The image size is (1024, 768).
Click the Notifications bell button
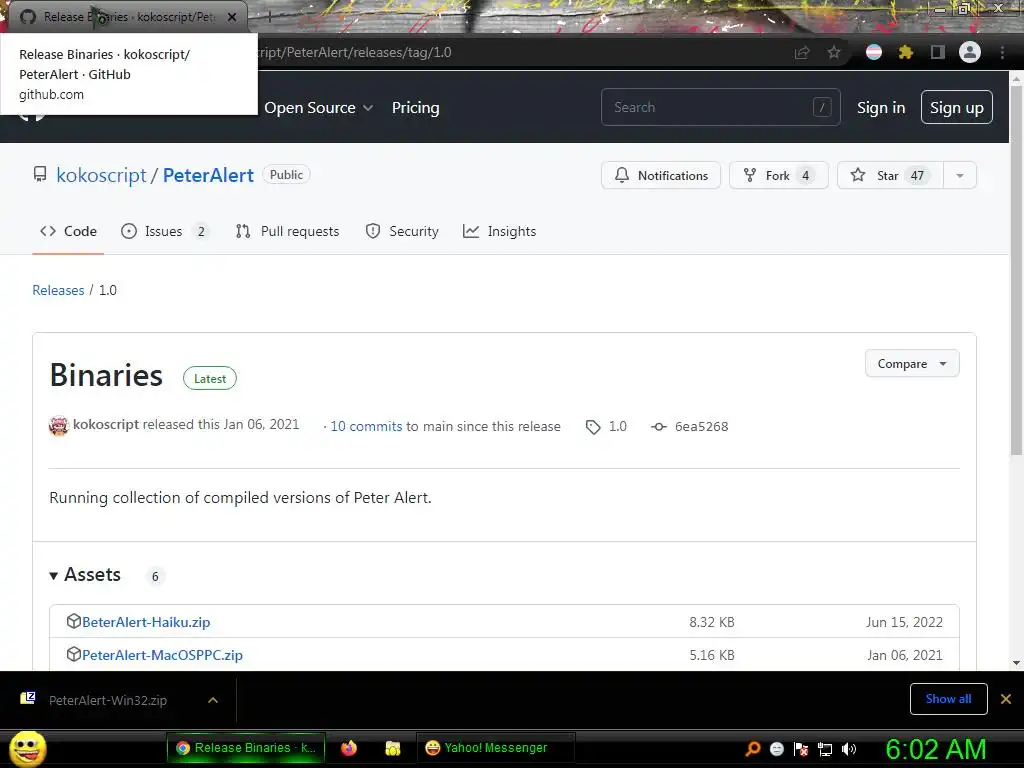[x=661, y=175]
